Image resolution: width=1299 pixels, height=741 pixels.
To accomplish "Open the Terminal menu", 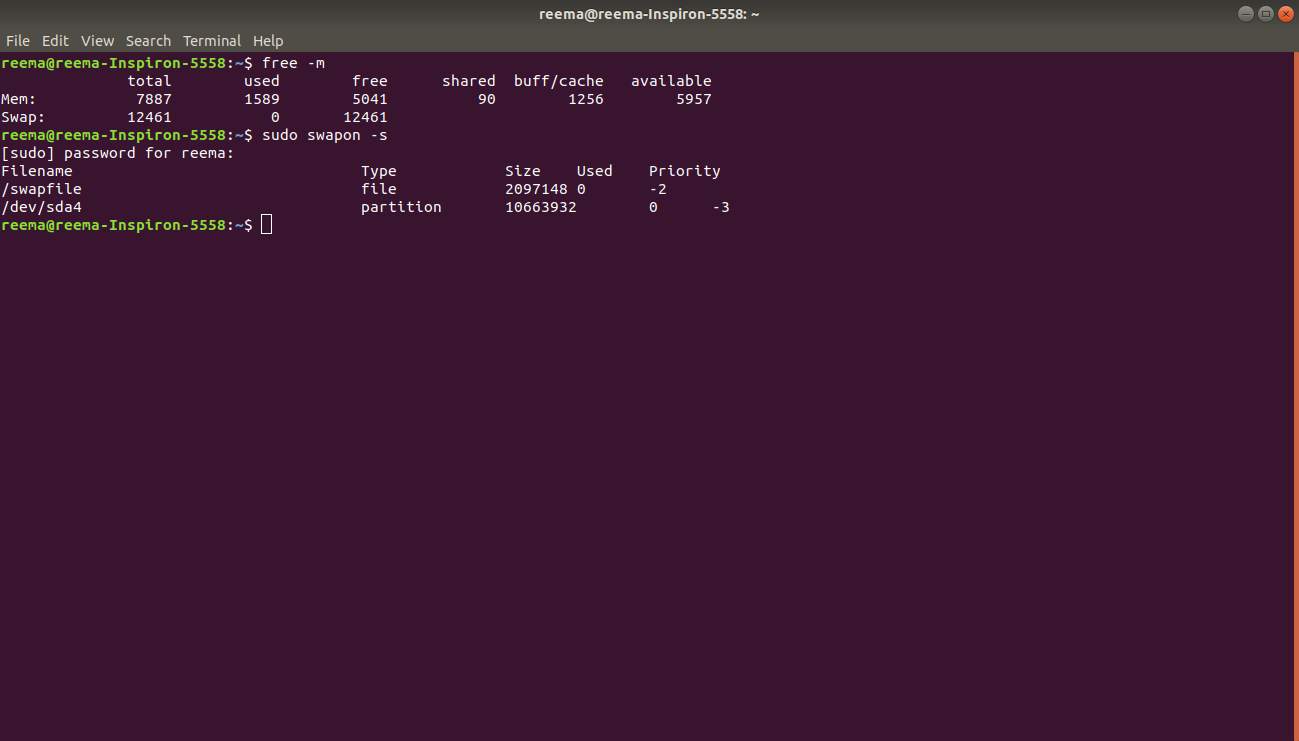I will click(x=211, y=40).
